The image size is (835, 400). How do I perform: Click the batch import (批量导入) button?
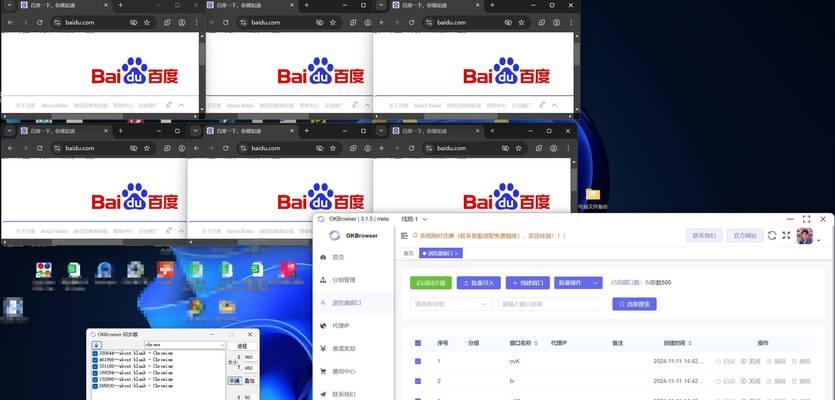pyautogui.click(x=479, y=283)
